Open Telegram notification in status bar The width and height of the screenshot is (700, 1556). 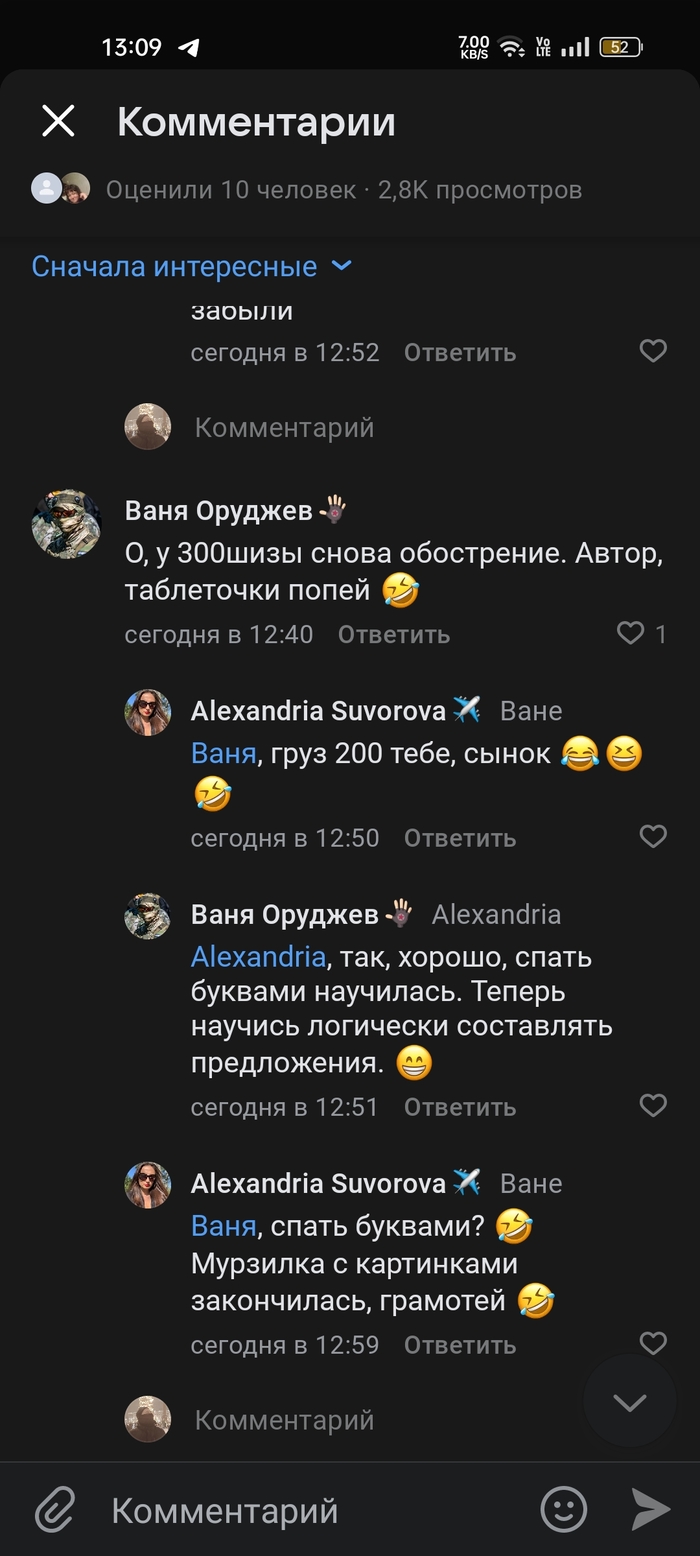click(x=188, y=47)
